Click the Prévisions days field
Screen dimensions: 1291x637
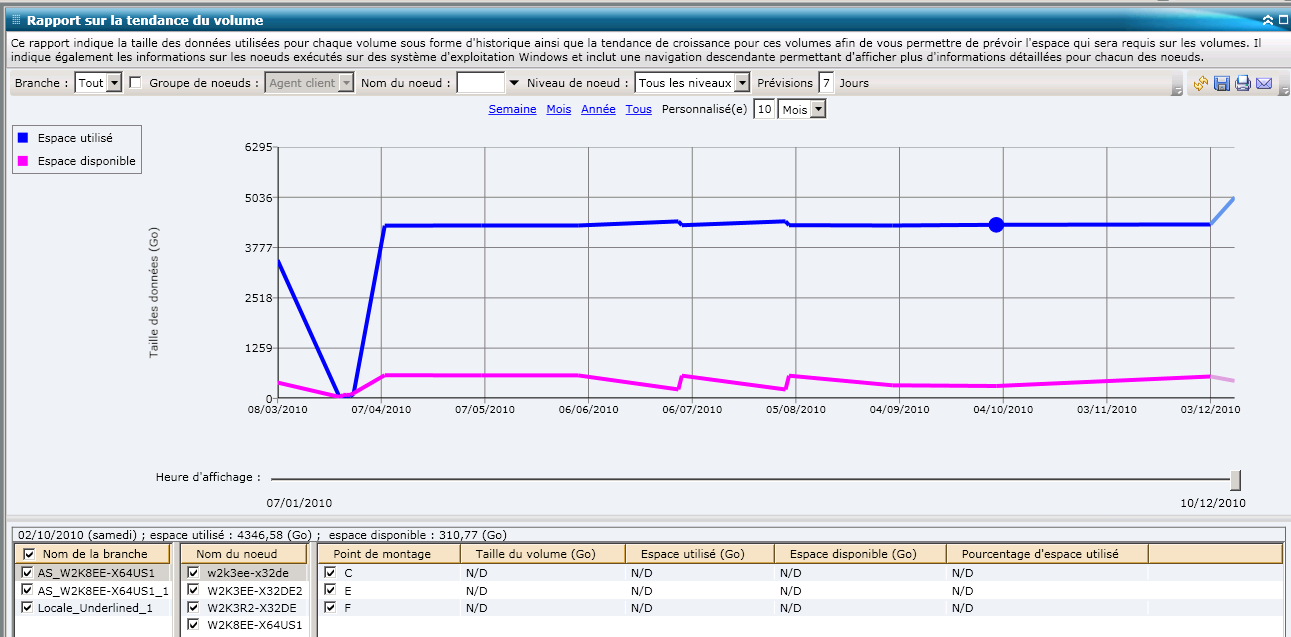point(826,83)
